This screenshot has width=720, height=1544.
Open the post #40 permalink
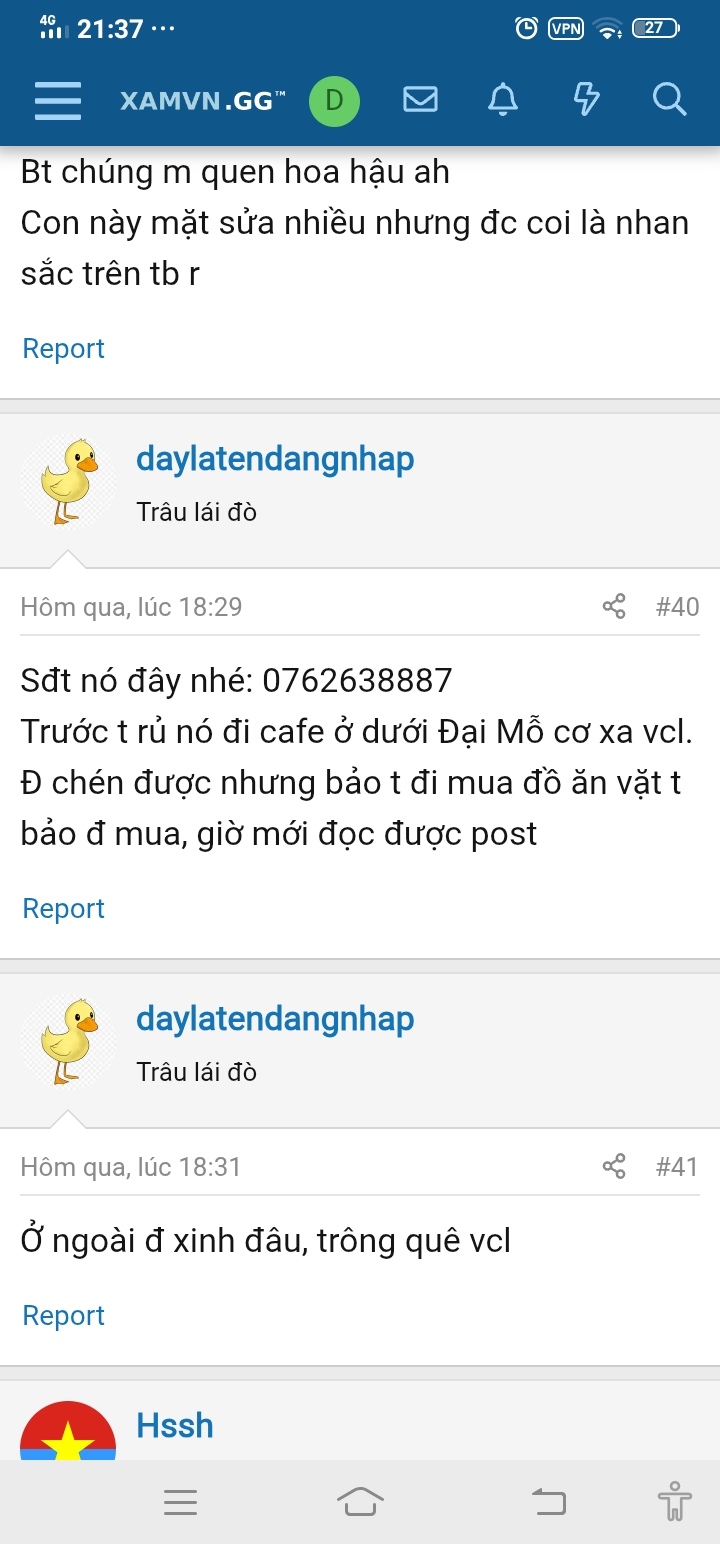tap(677, 607)
